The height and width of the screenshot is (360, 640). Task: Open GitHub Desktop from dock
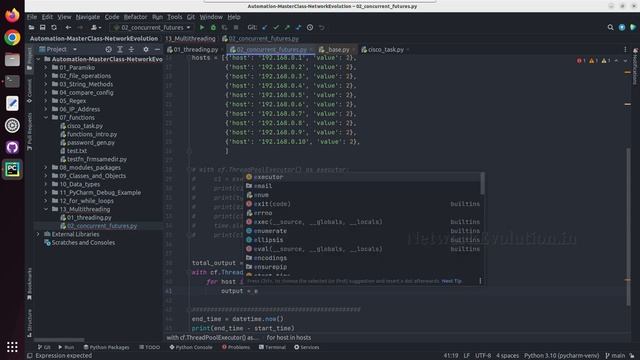coord(12,147)
